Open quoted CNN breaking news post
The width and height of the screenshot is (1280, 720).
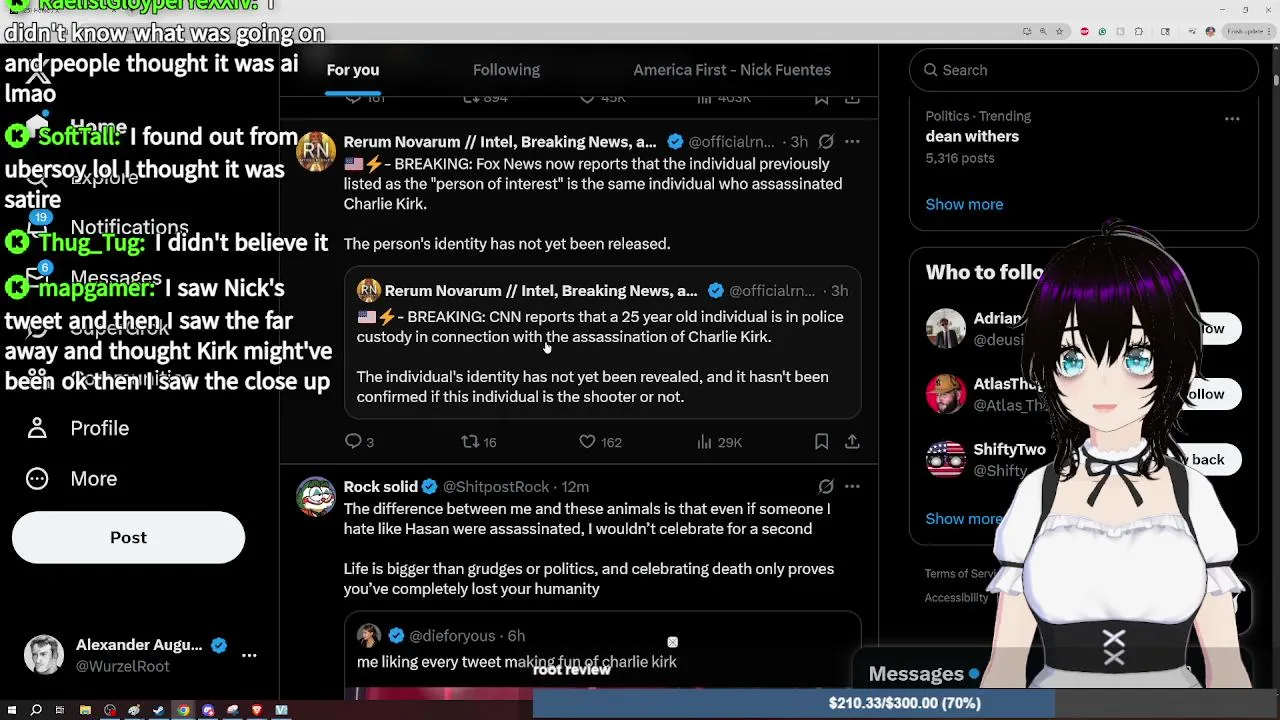(x=602, y=343)
